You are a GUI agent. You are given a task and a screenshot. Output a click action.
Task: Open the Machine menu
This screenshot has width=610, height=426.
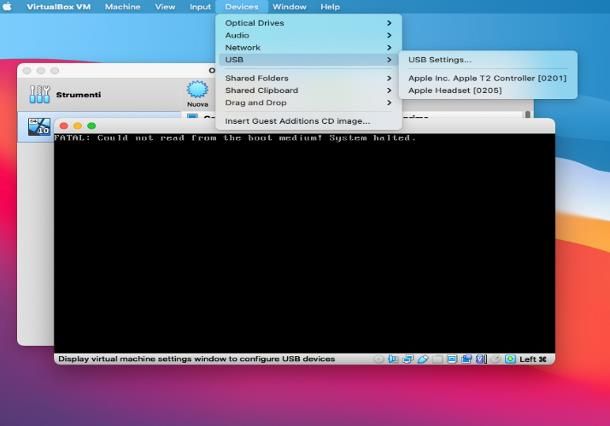point(123,7)
